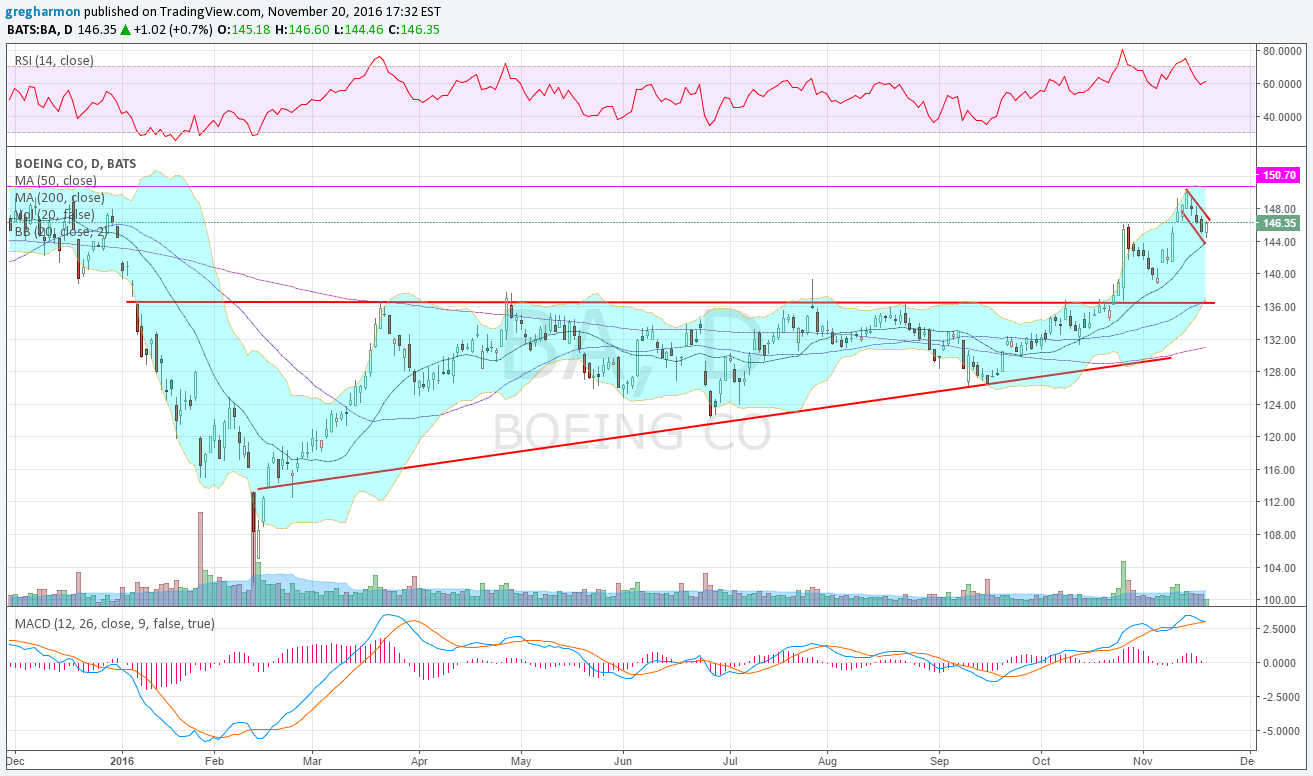The width and height of the screenshot is (1313, 776).
Task: Click the 124.00 price axis label
Action: coord(1278,405)
